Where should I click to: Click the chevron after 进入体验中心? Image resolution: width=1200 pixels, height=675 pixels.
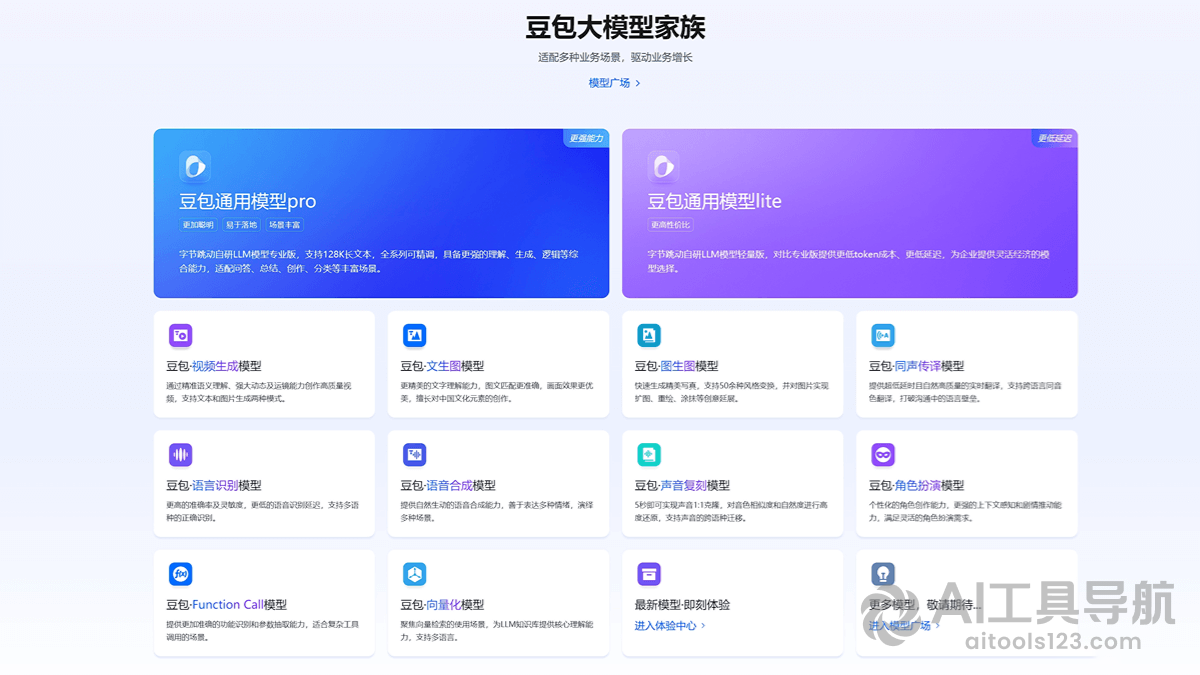704,626
